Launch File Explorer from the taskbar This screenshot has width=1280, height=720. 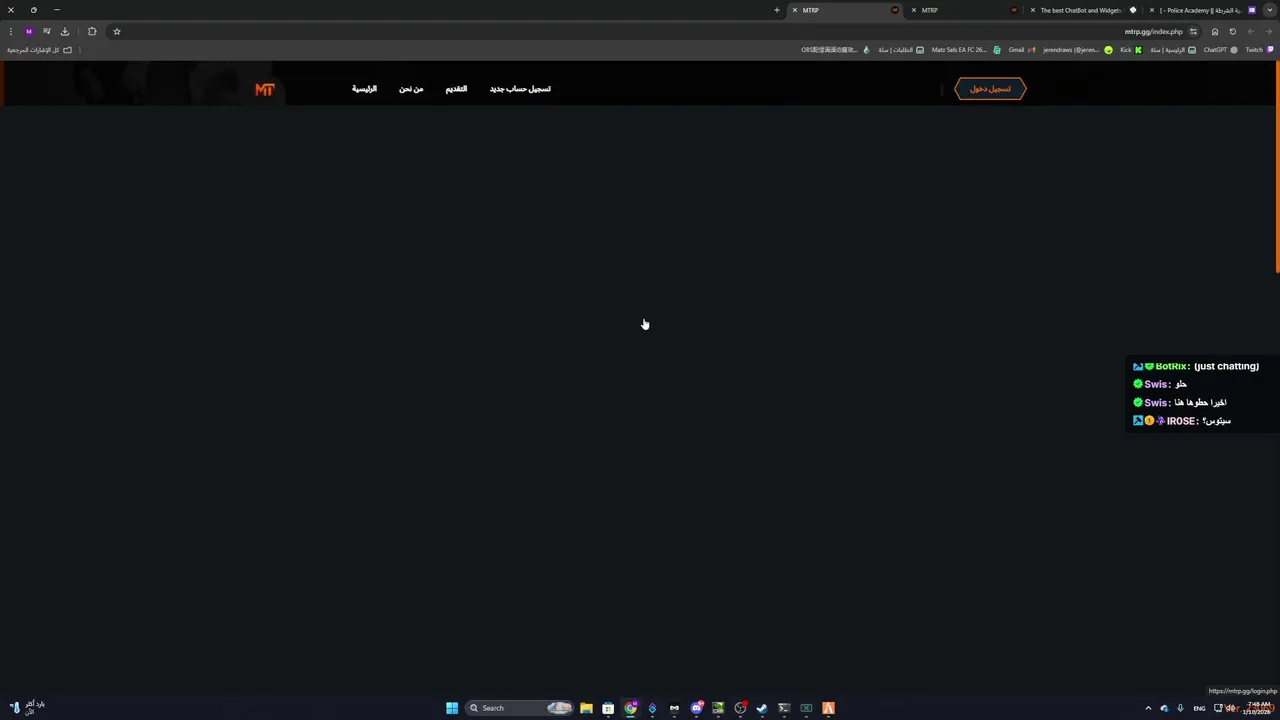(586, 708)
